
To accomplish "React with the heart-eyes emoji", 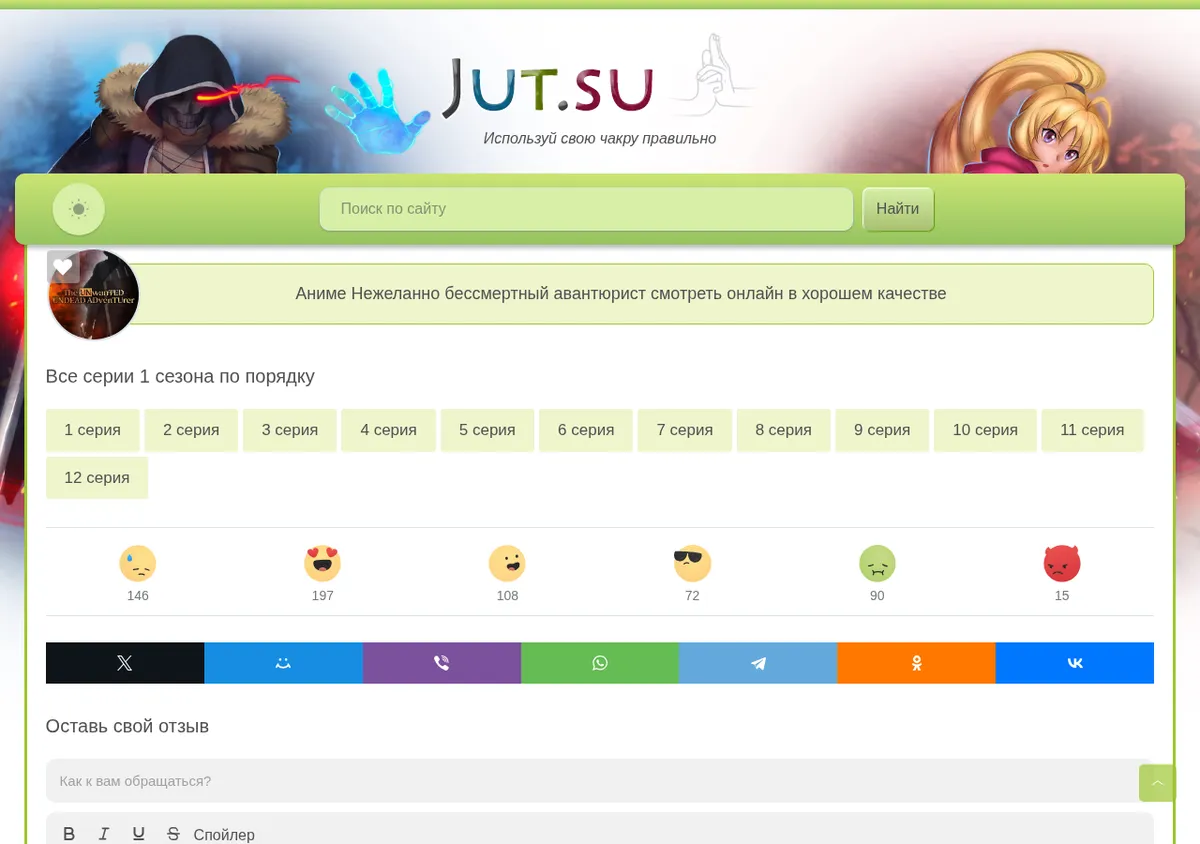I will (x=322, y=564).
